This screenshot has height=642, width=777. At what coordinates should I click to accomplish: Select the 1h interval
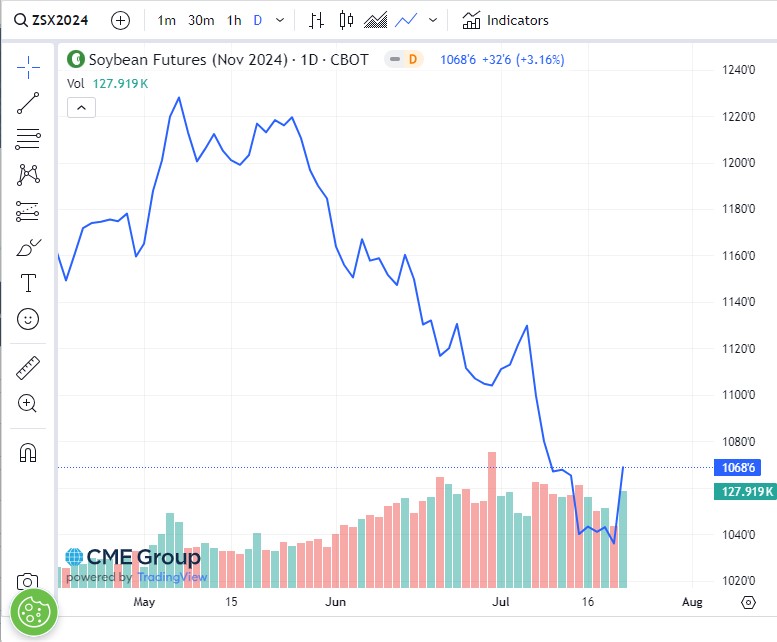click(x=234, y=20)
